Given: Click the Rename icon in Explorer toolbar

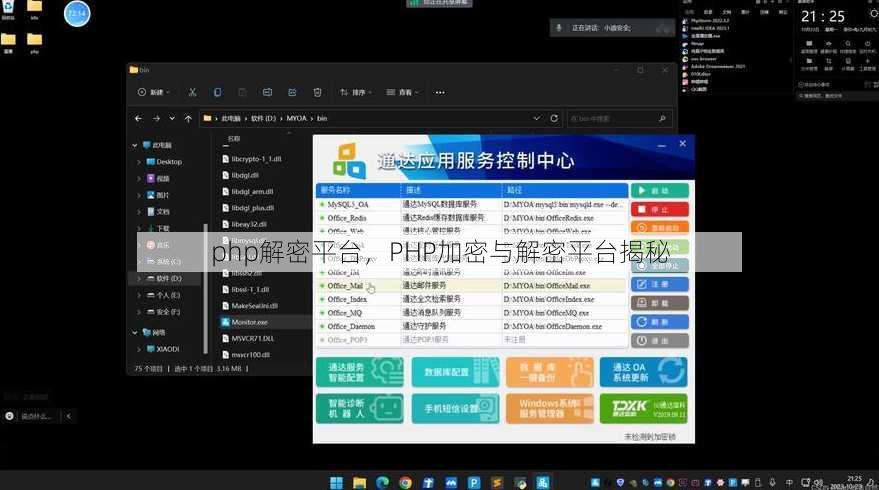Looking at the screenshot, I should pyautogui.click(x=267, y=93).
